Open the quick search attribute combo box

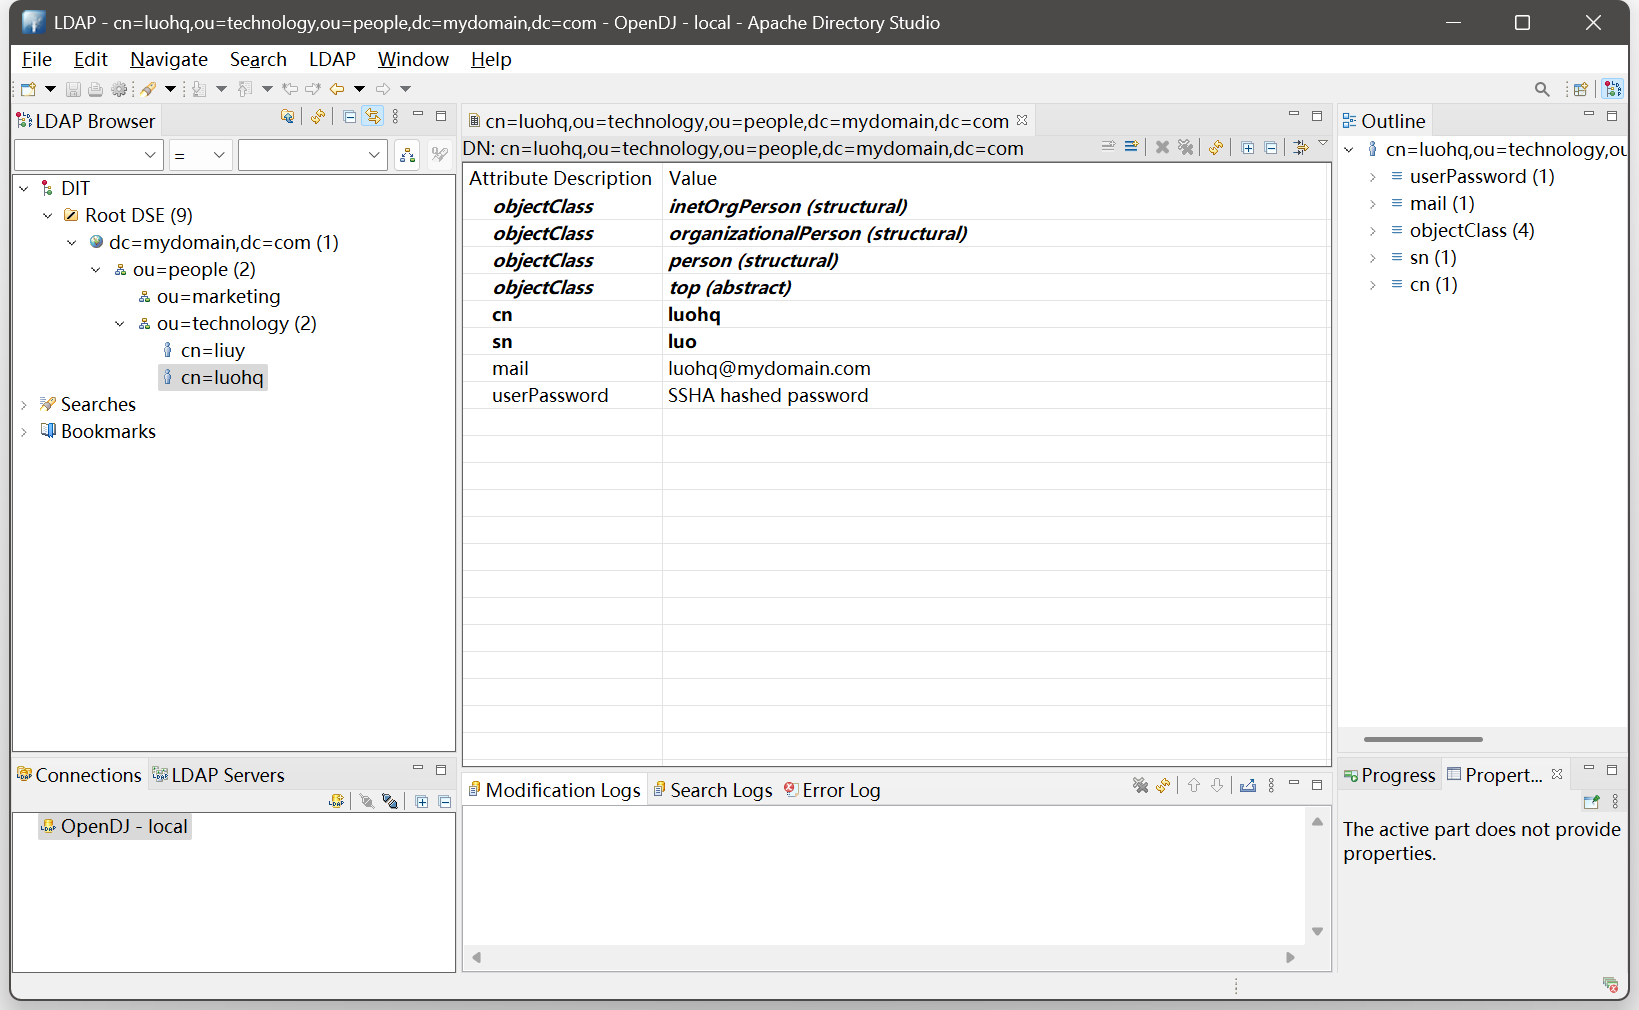(x=88, y=155)
